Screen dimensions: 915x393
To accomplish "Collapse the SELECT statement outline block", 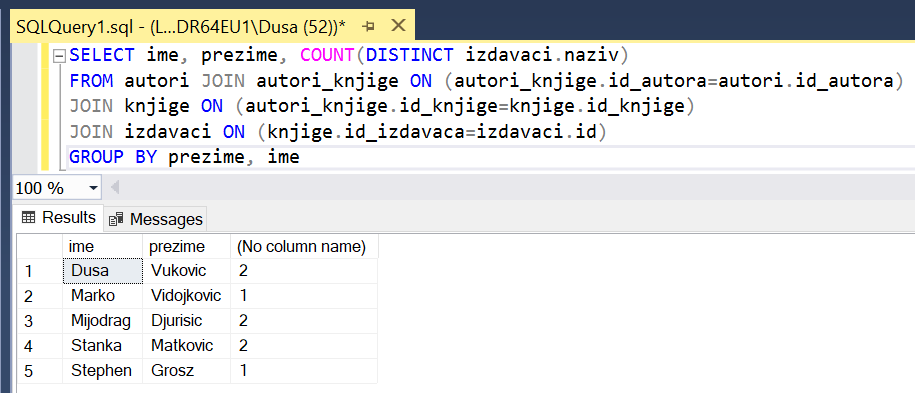I will click(58, 57).
